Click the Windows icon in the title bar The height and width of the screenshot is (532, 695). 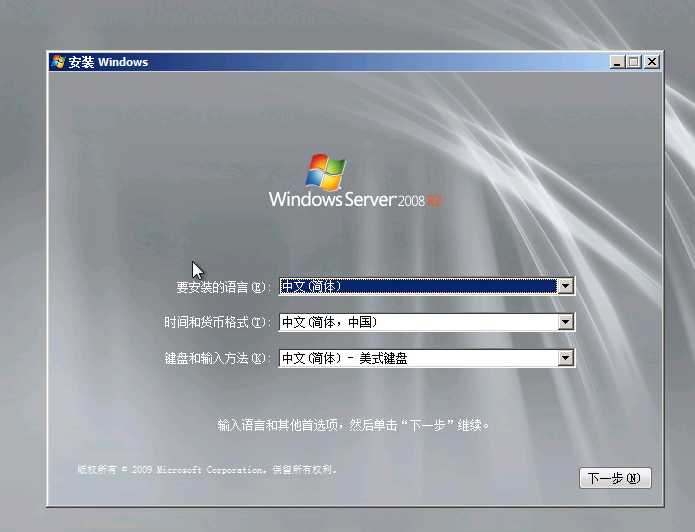coord(58,62)
